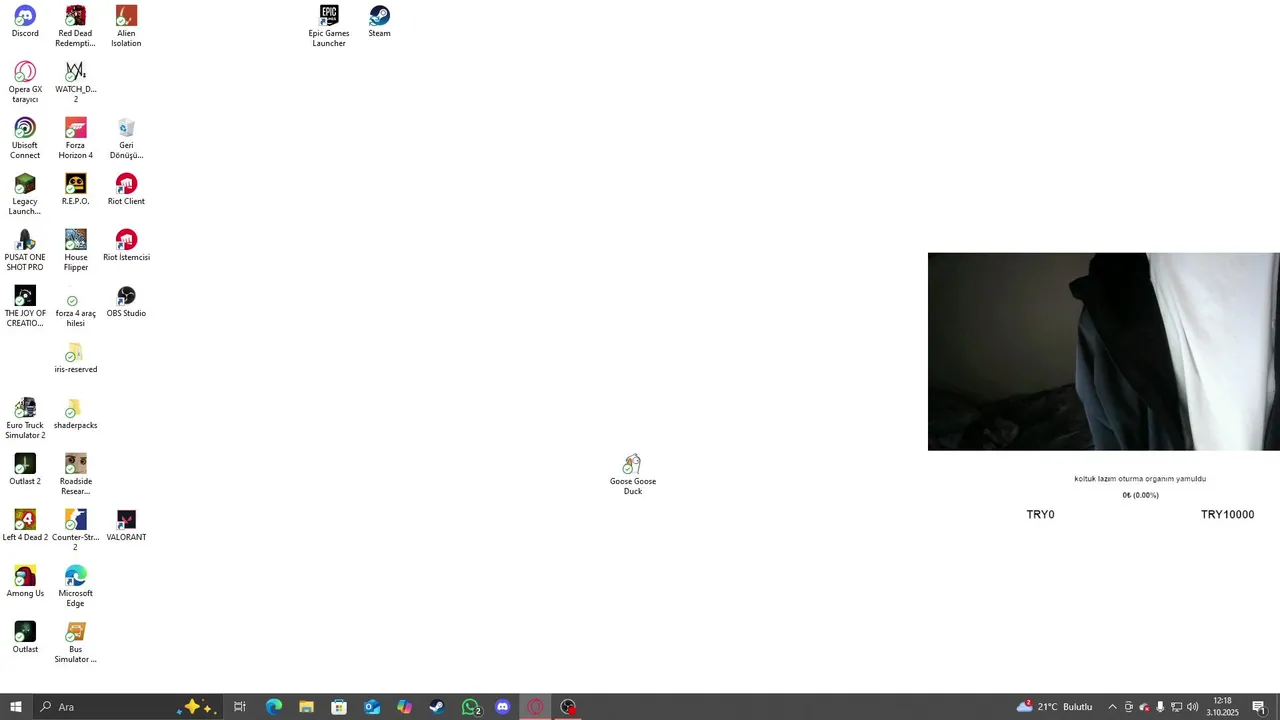
Task: Open Discord from the taskbar
Action: point(503,707)
